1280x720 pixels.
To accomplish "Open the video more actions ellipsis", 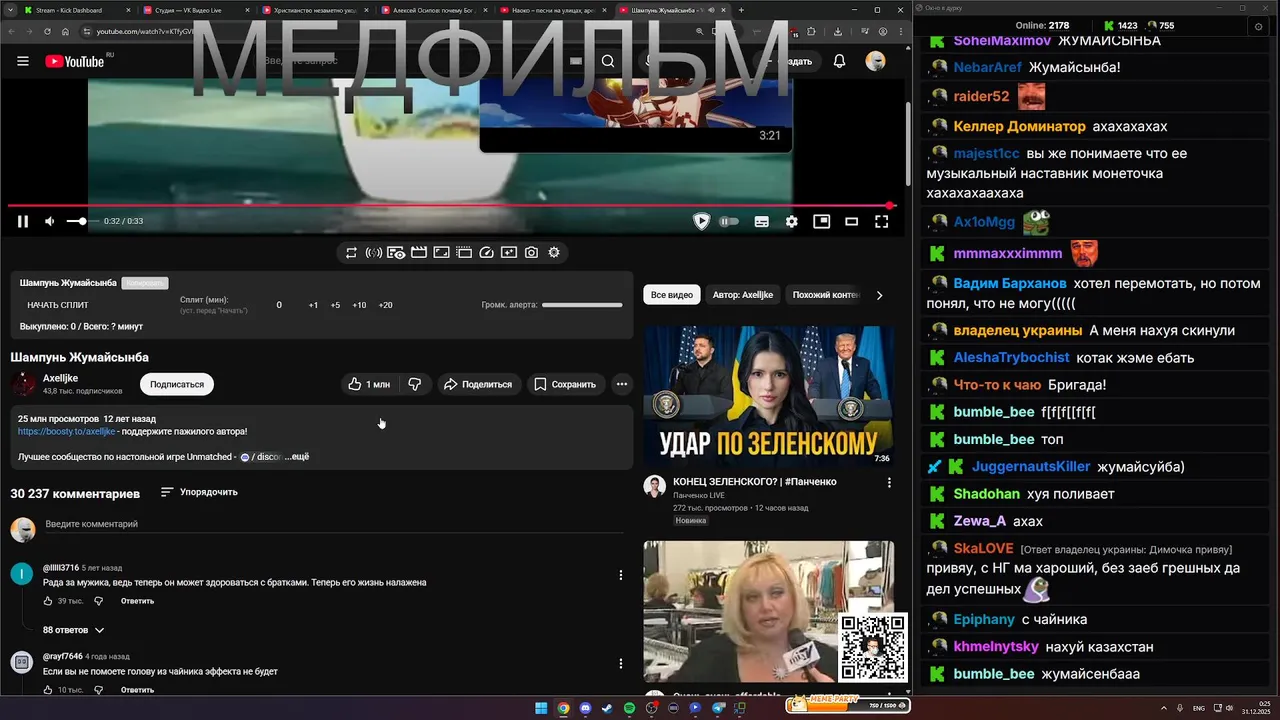I will pos(622,384).
